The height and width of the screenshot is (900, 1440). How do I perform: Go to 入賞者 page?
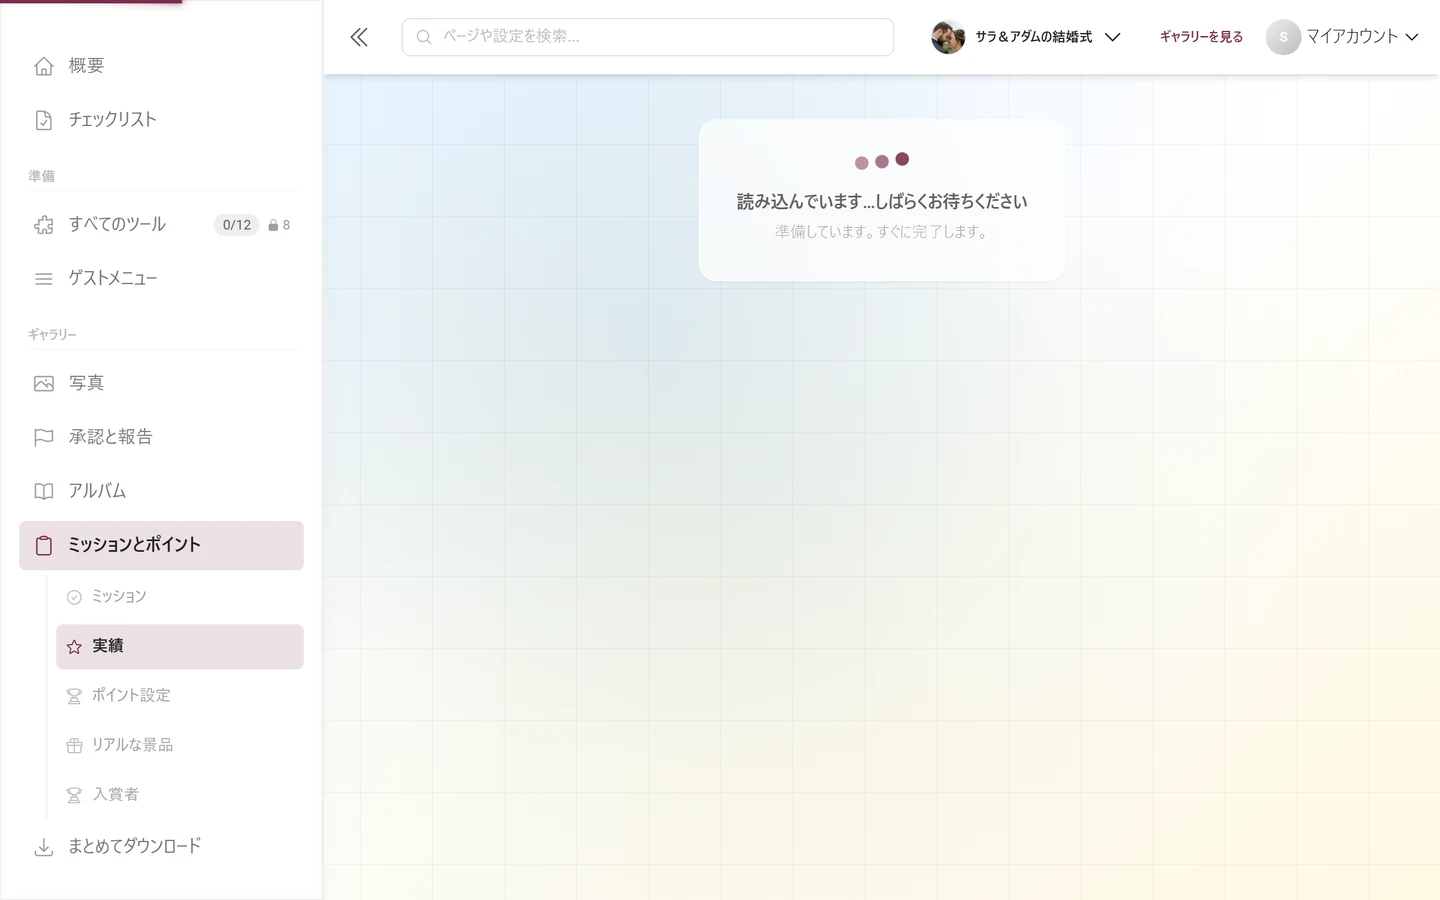(x=180, y=795)
